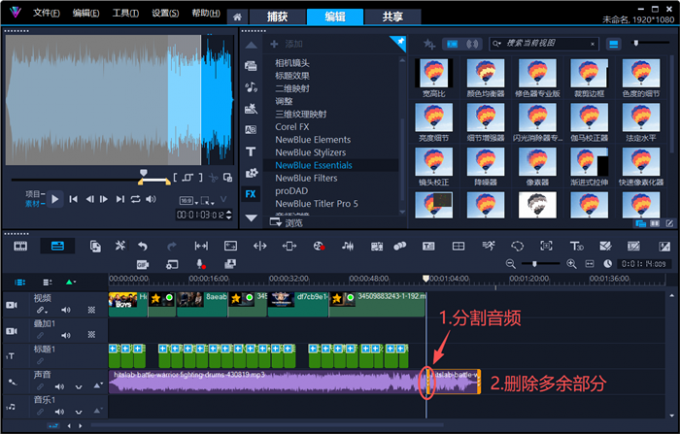Expand the 声音 track chevron

click(x=78, y=387)
